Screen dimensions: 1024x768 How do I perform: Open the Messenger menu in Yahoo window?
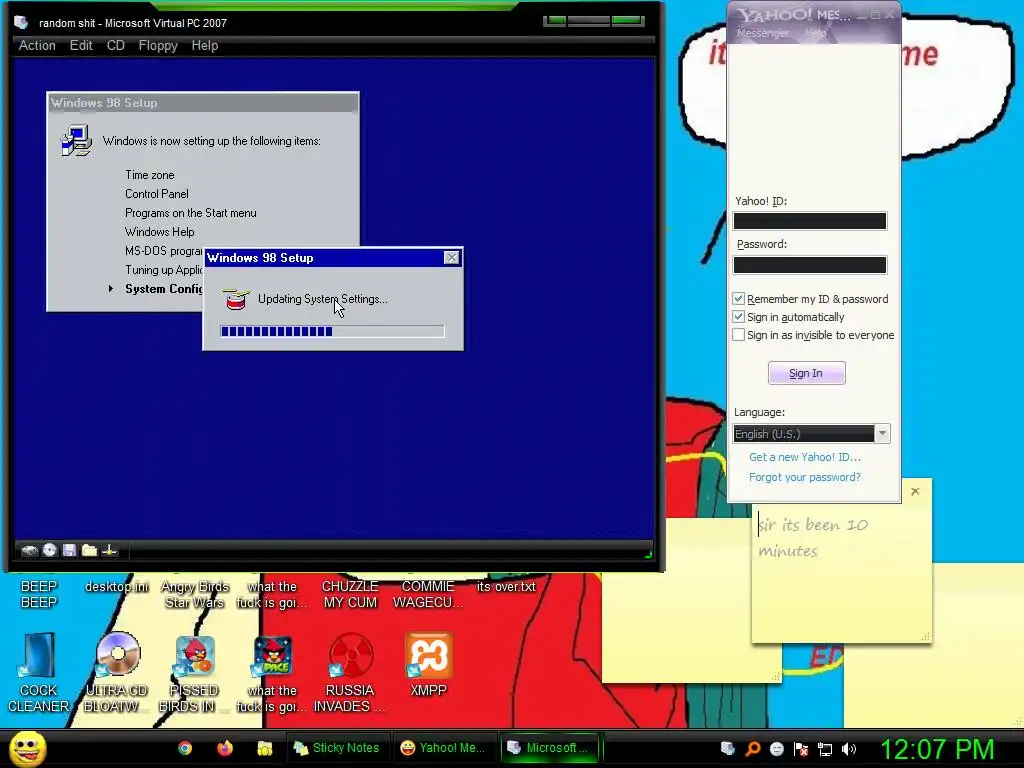762,33
